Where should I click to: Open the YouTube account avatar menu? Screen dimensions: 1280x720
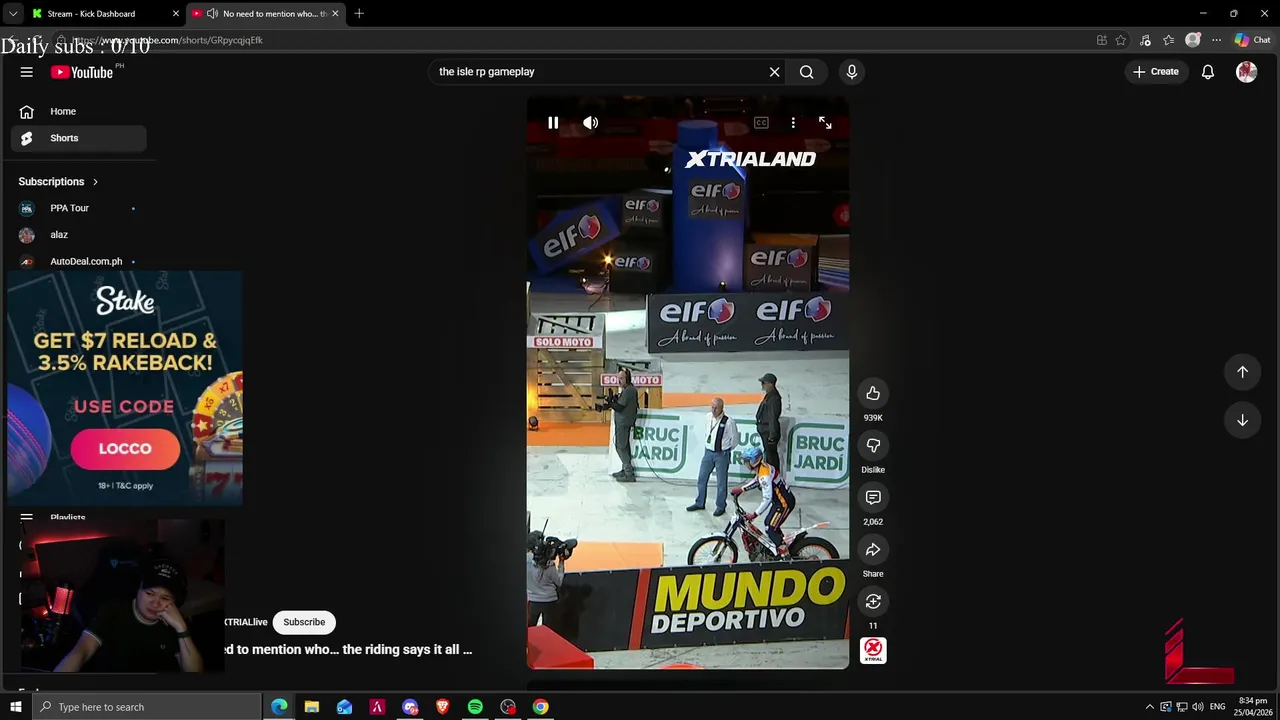point(1246,72)
